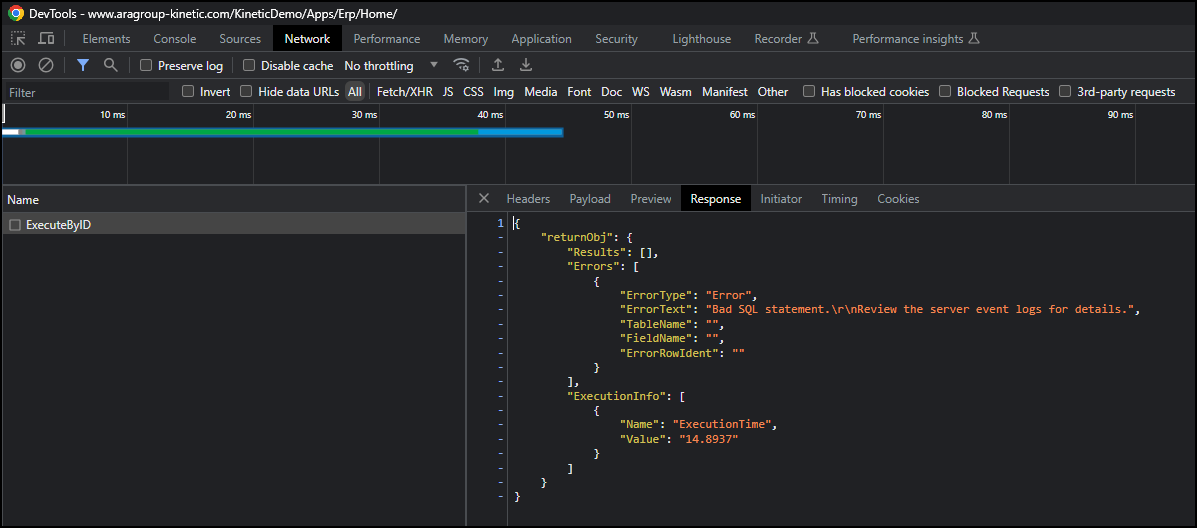This screenshot has width=1197, height=528.
Task: Check the Disable cache checkbox
Action: point(250,66)
